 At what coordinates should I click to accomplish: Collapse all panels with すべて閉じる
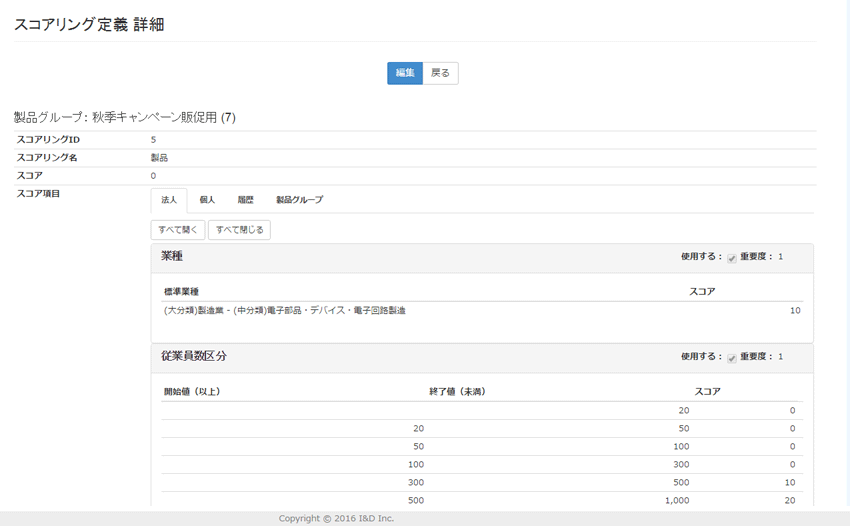point(239,230)
